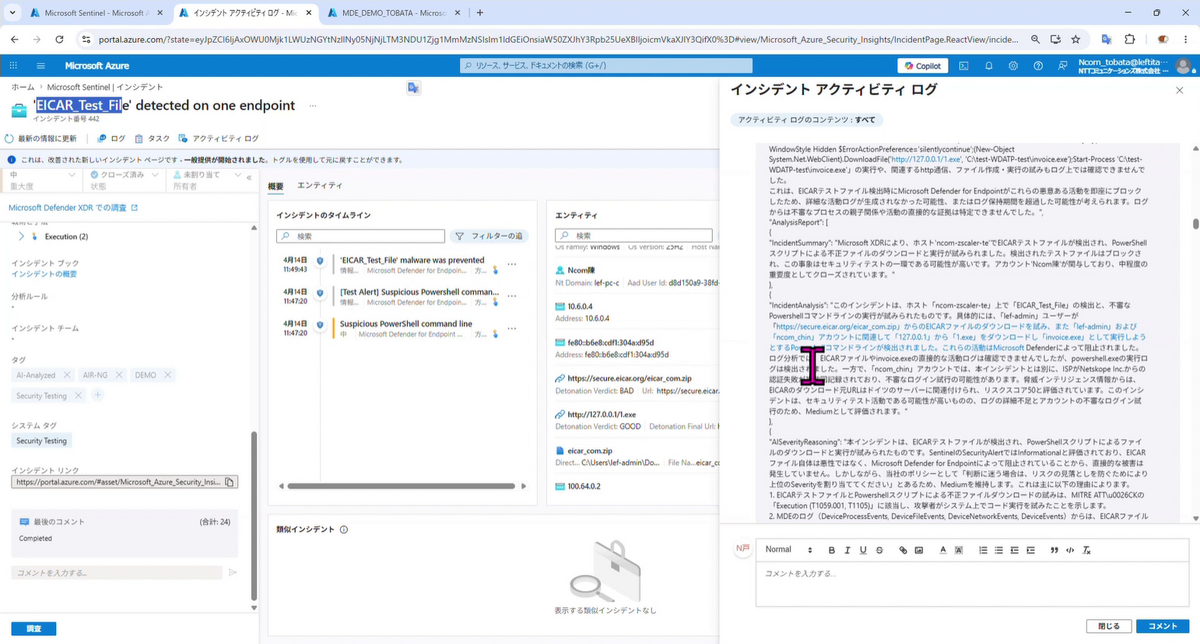Viewport: 1200px width, 644px height.
Task: Click the entities search field
Action: (x=636, y=236)
